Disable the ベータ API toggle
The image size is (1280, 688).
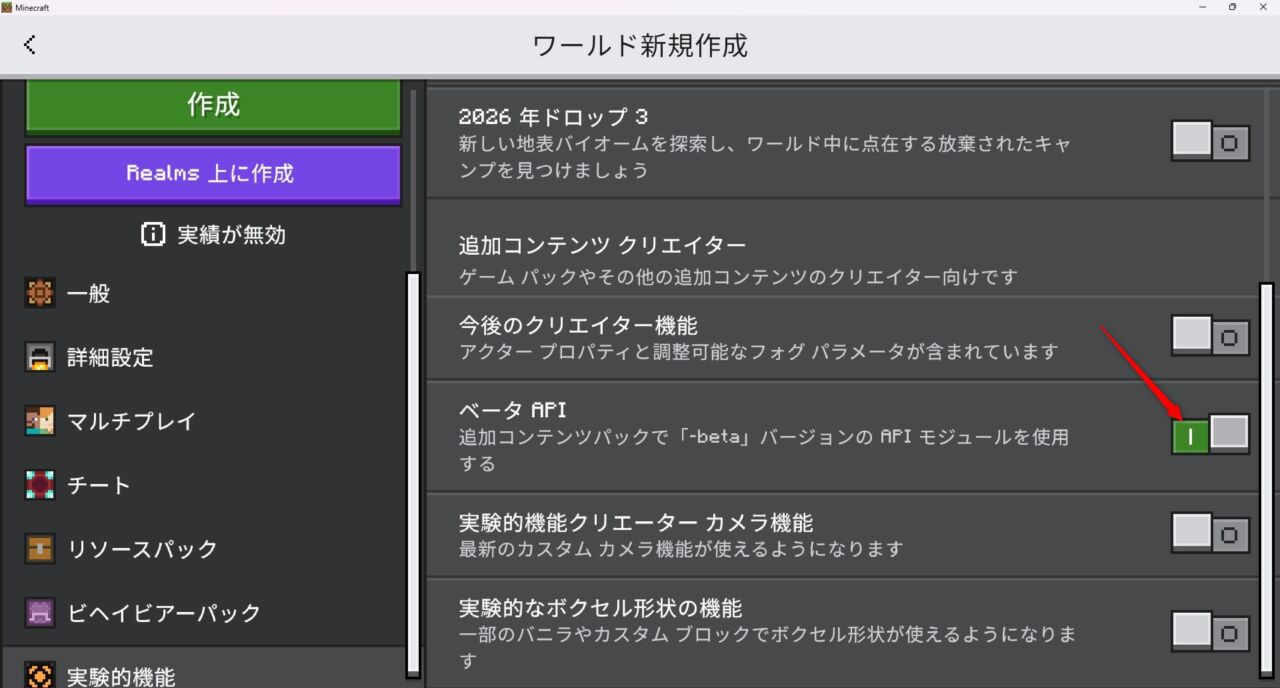point(1211,434)
